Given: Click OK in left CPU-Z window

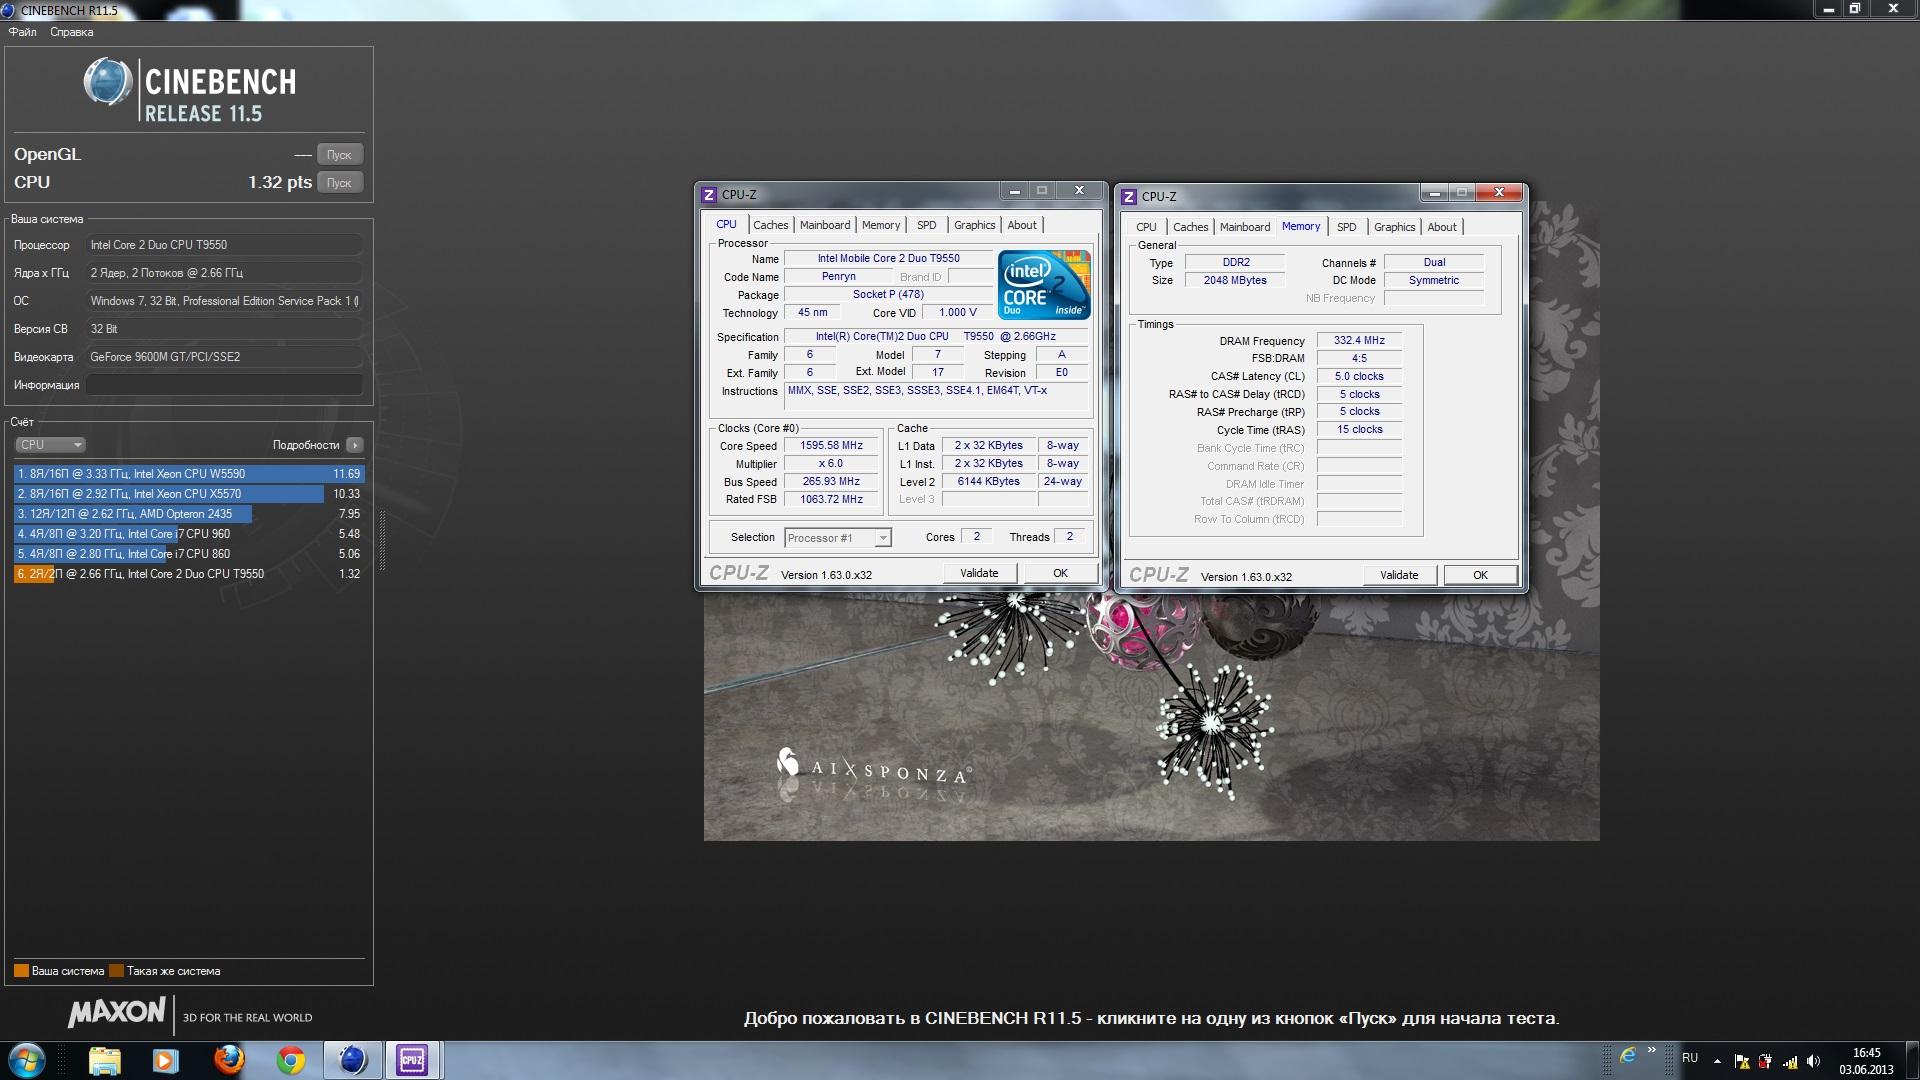Looking at the screenshot, I should click(x=1060, y=573).
